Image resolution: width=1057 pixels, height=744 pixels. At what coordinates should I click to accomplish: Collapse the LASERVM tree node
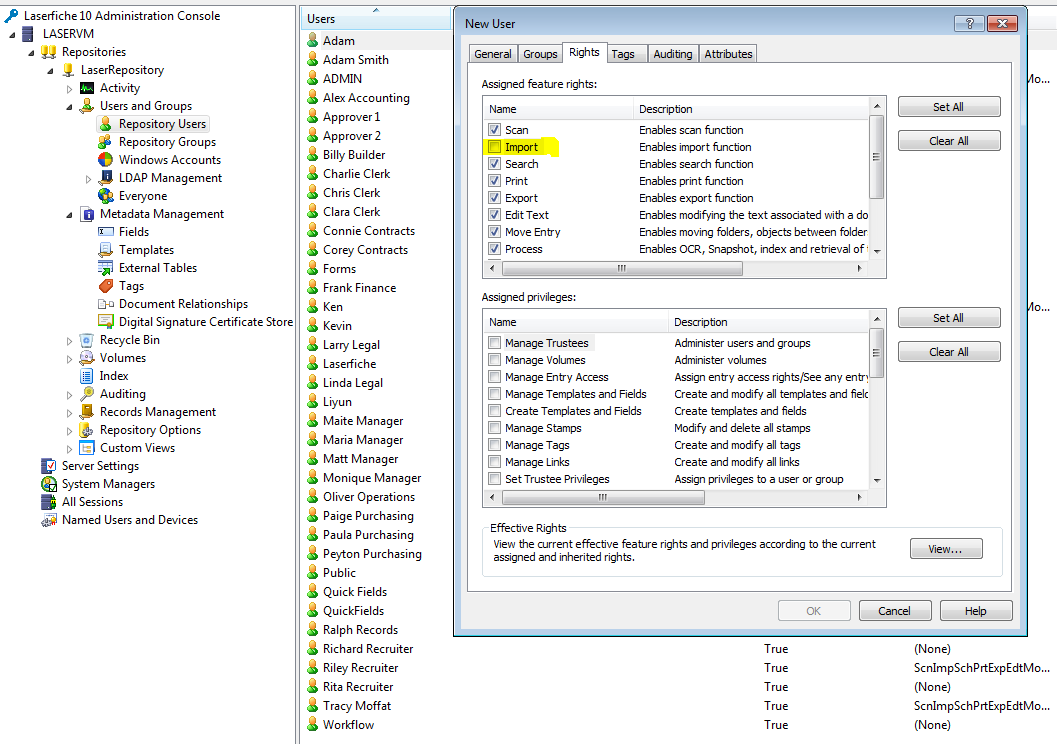12,34
